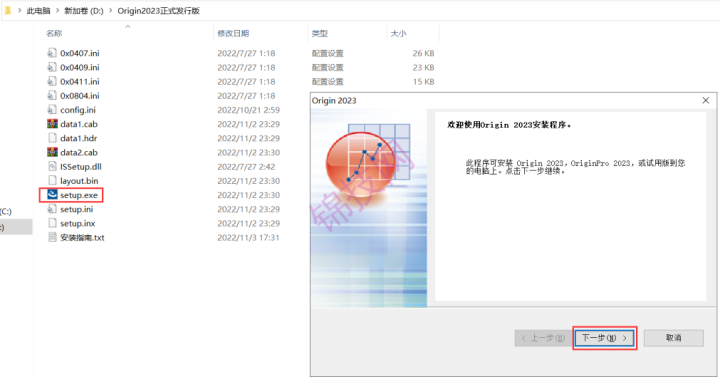Open 新加卷 (D:) in the breadcrumb path

pyautogui.click(x=84, y=11)
